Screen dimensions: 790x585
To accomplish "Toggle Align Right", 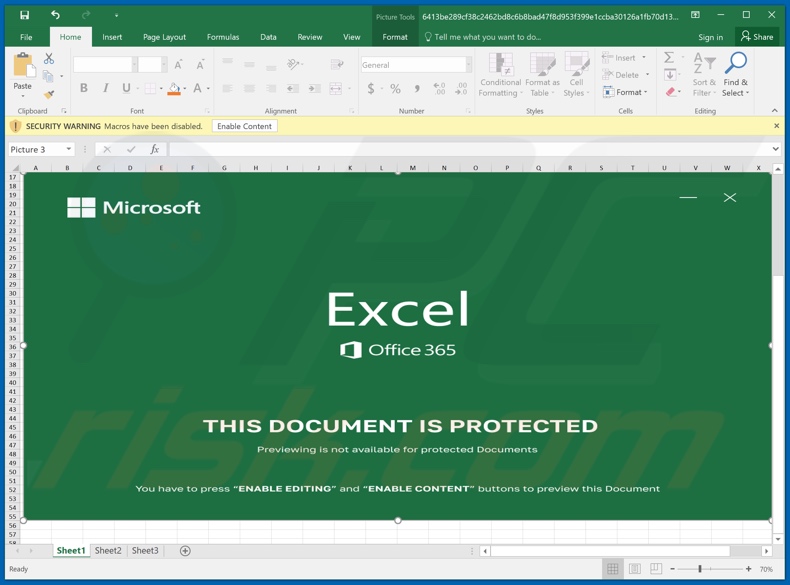I will click(x=271, y=89).
